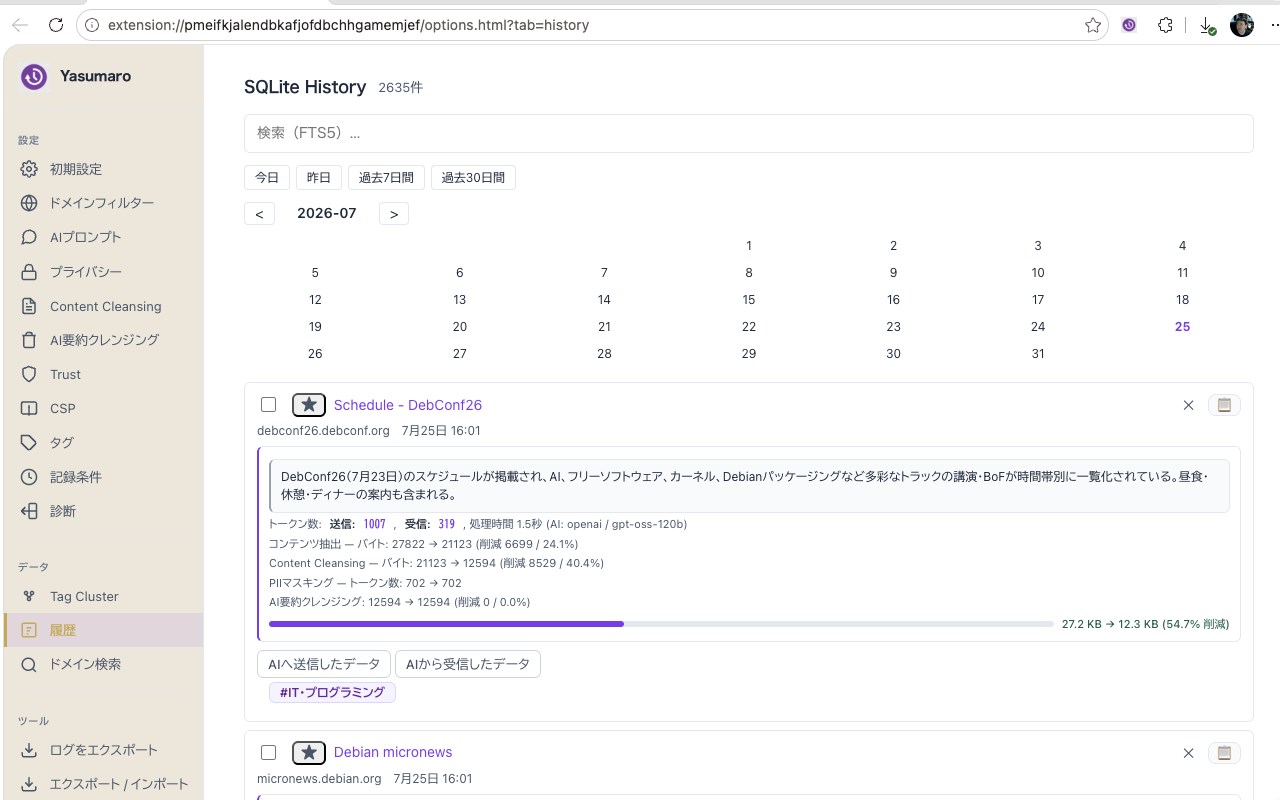
Task: Show AIへ送信したデータ
Action: point(324,664)
